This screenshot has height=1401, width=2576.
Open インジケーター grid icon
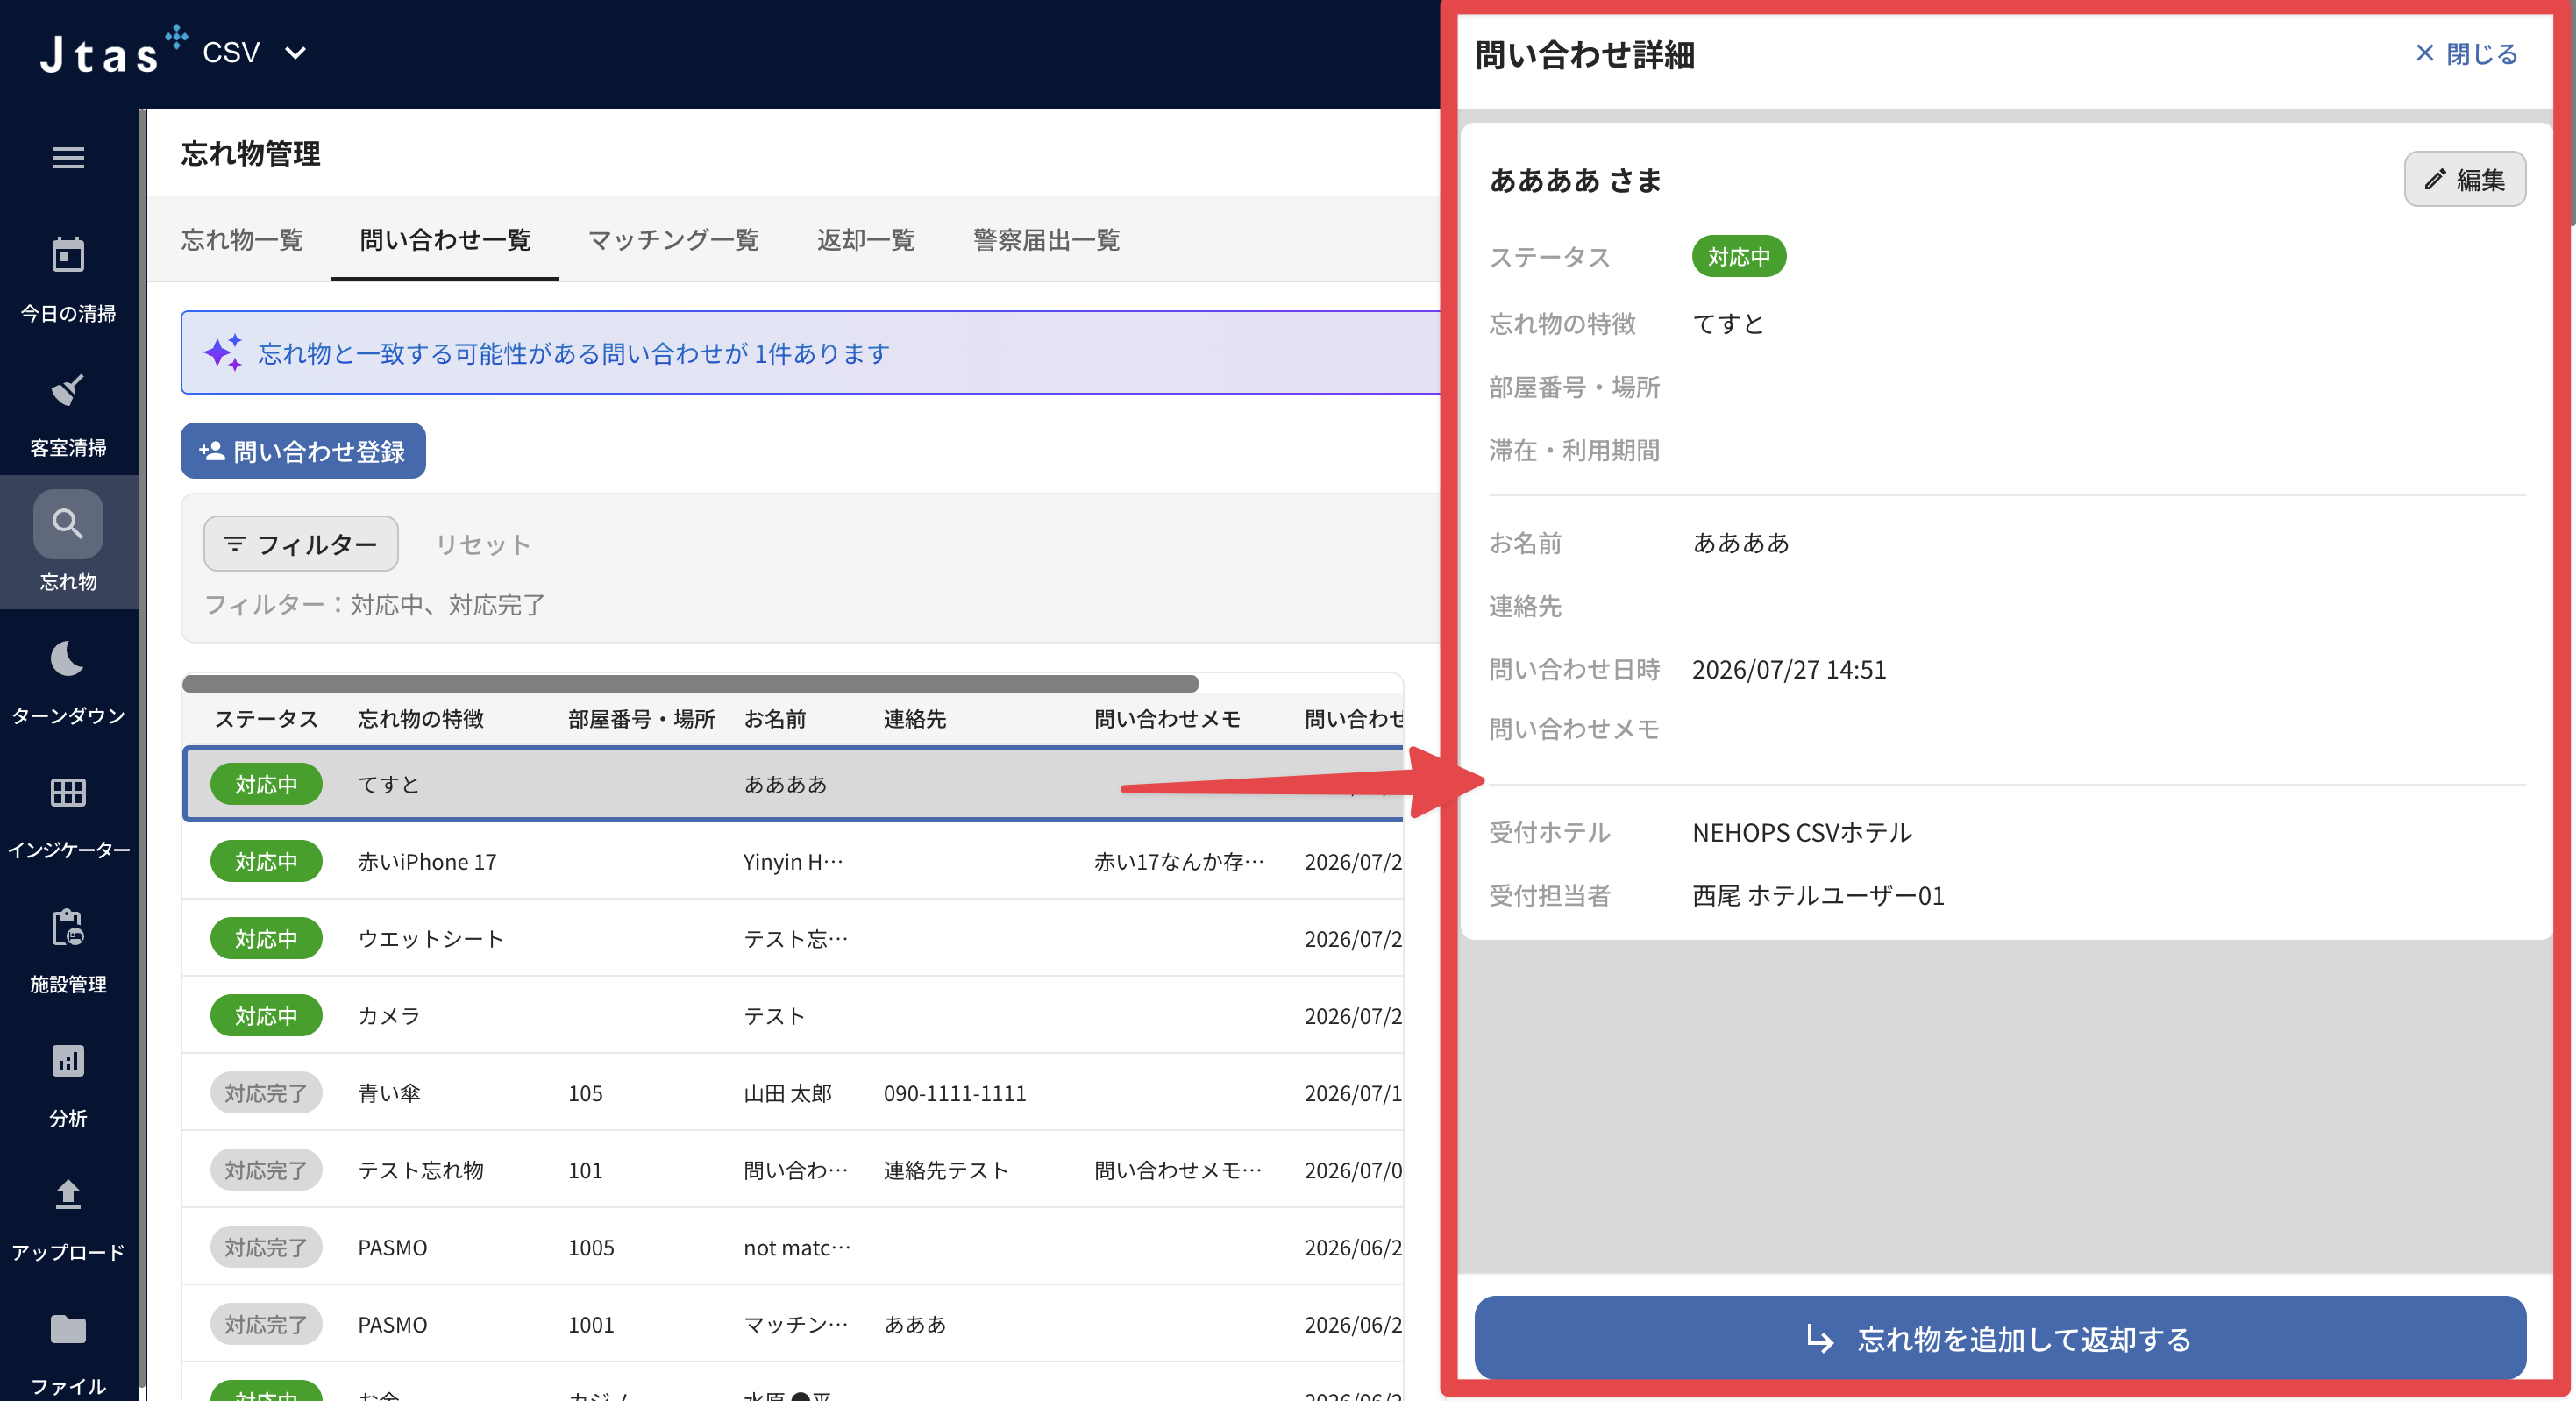click(x=68, y=792)
